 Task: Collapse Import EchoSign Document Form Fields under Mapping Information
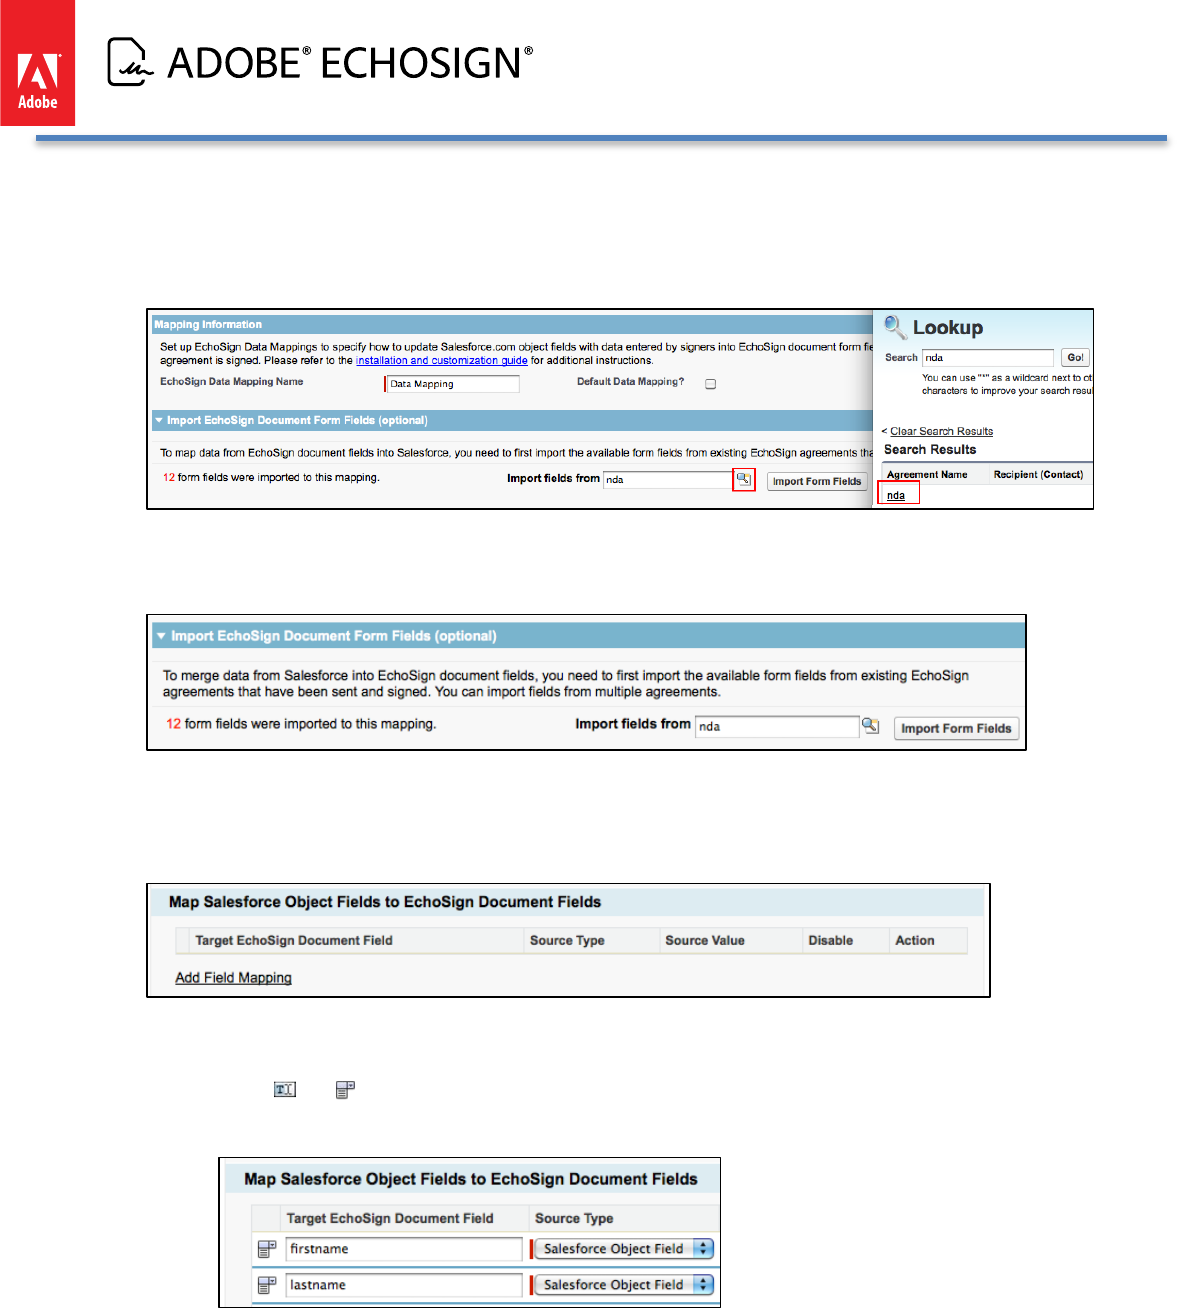pos(159,421)
